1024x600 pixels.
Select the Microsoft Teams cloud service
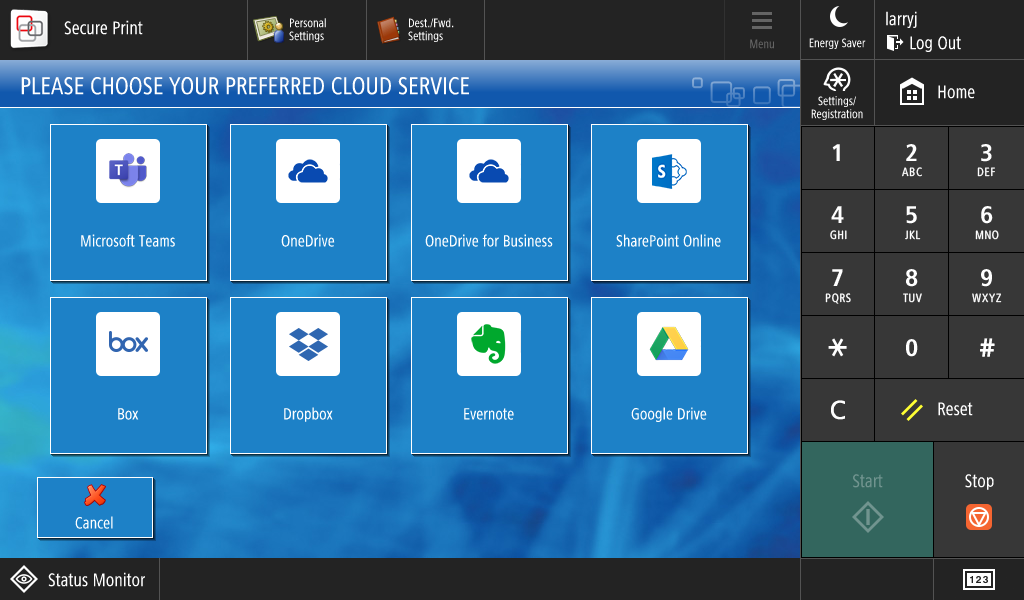(x=128, y=202)
